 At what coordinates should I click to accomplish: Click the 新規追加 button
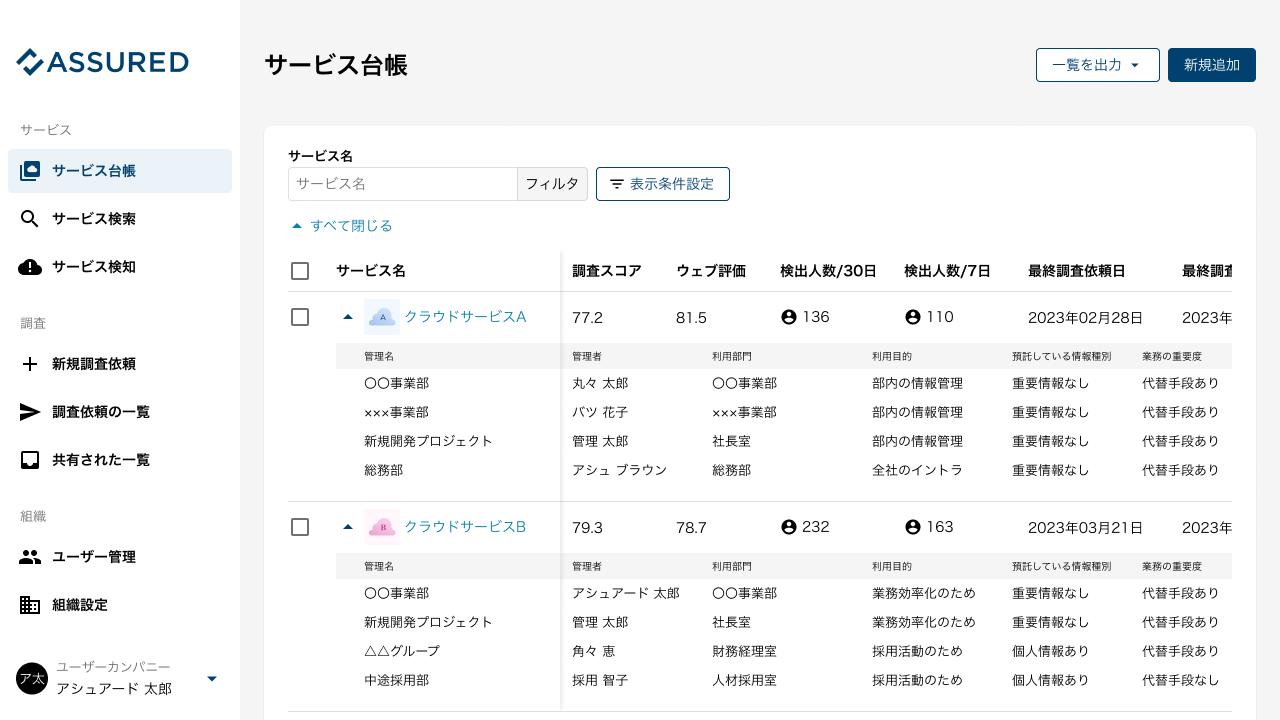[x=1211, y=64]
